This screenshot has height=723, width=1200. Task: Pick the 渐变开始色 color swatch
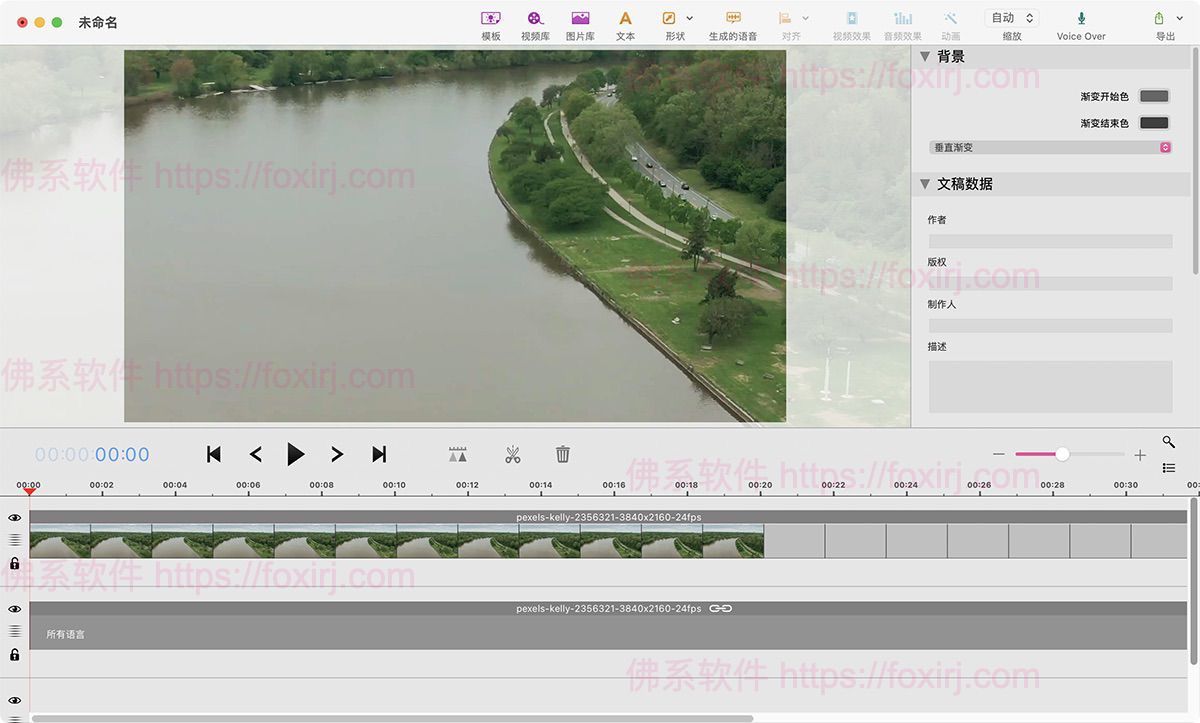pyautogui.click(x=1154, y=96)
